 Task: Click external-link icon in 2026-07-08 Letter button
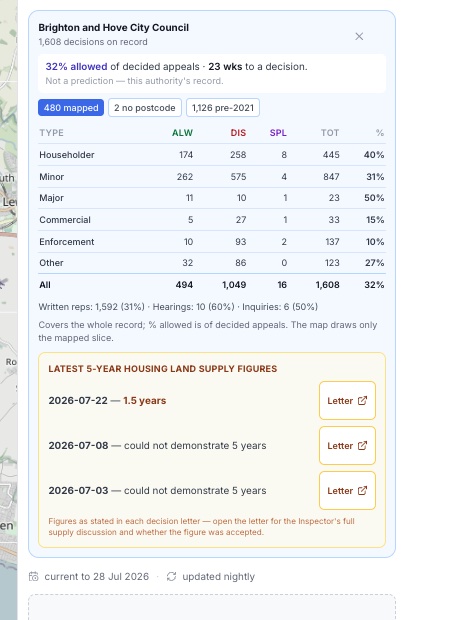point(362,446)
